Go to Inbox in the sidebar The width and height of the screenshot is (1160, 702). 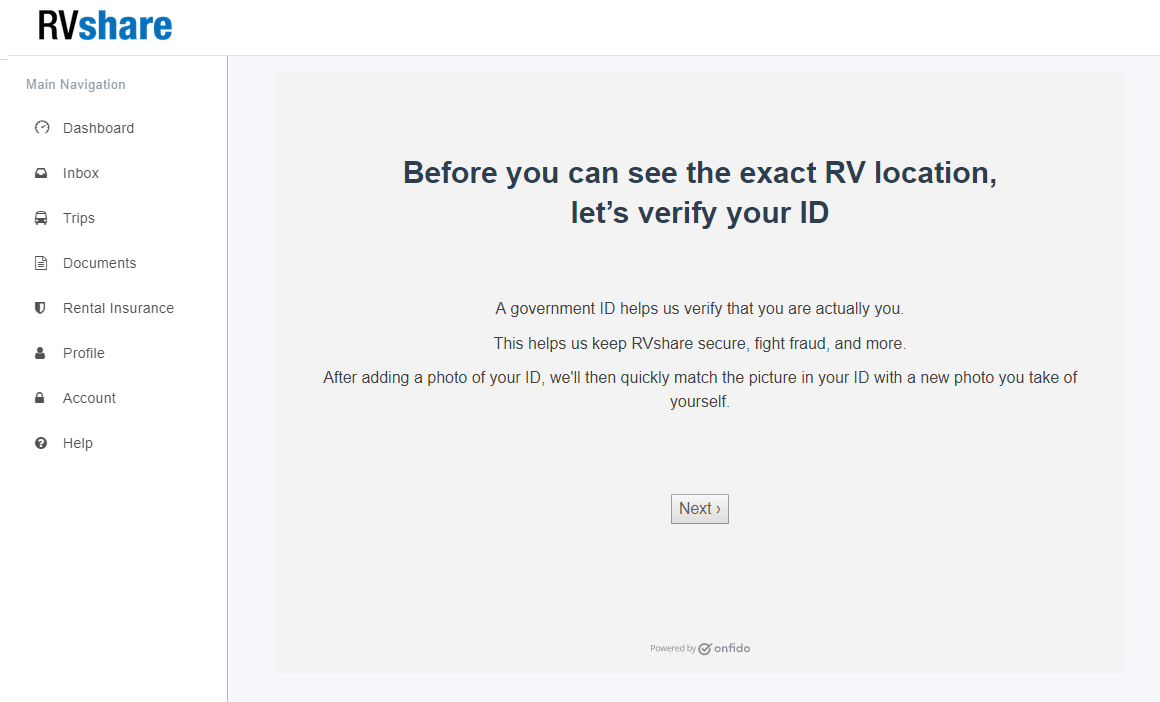pos(81,173)
